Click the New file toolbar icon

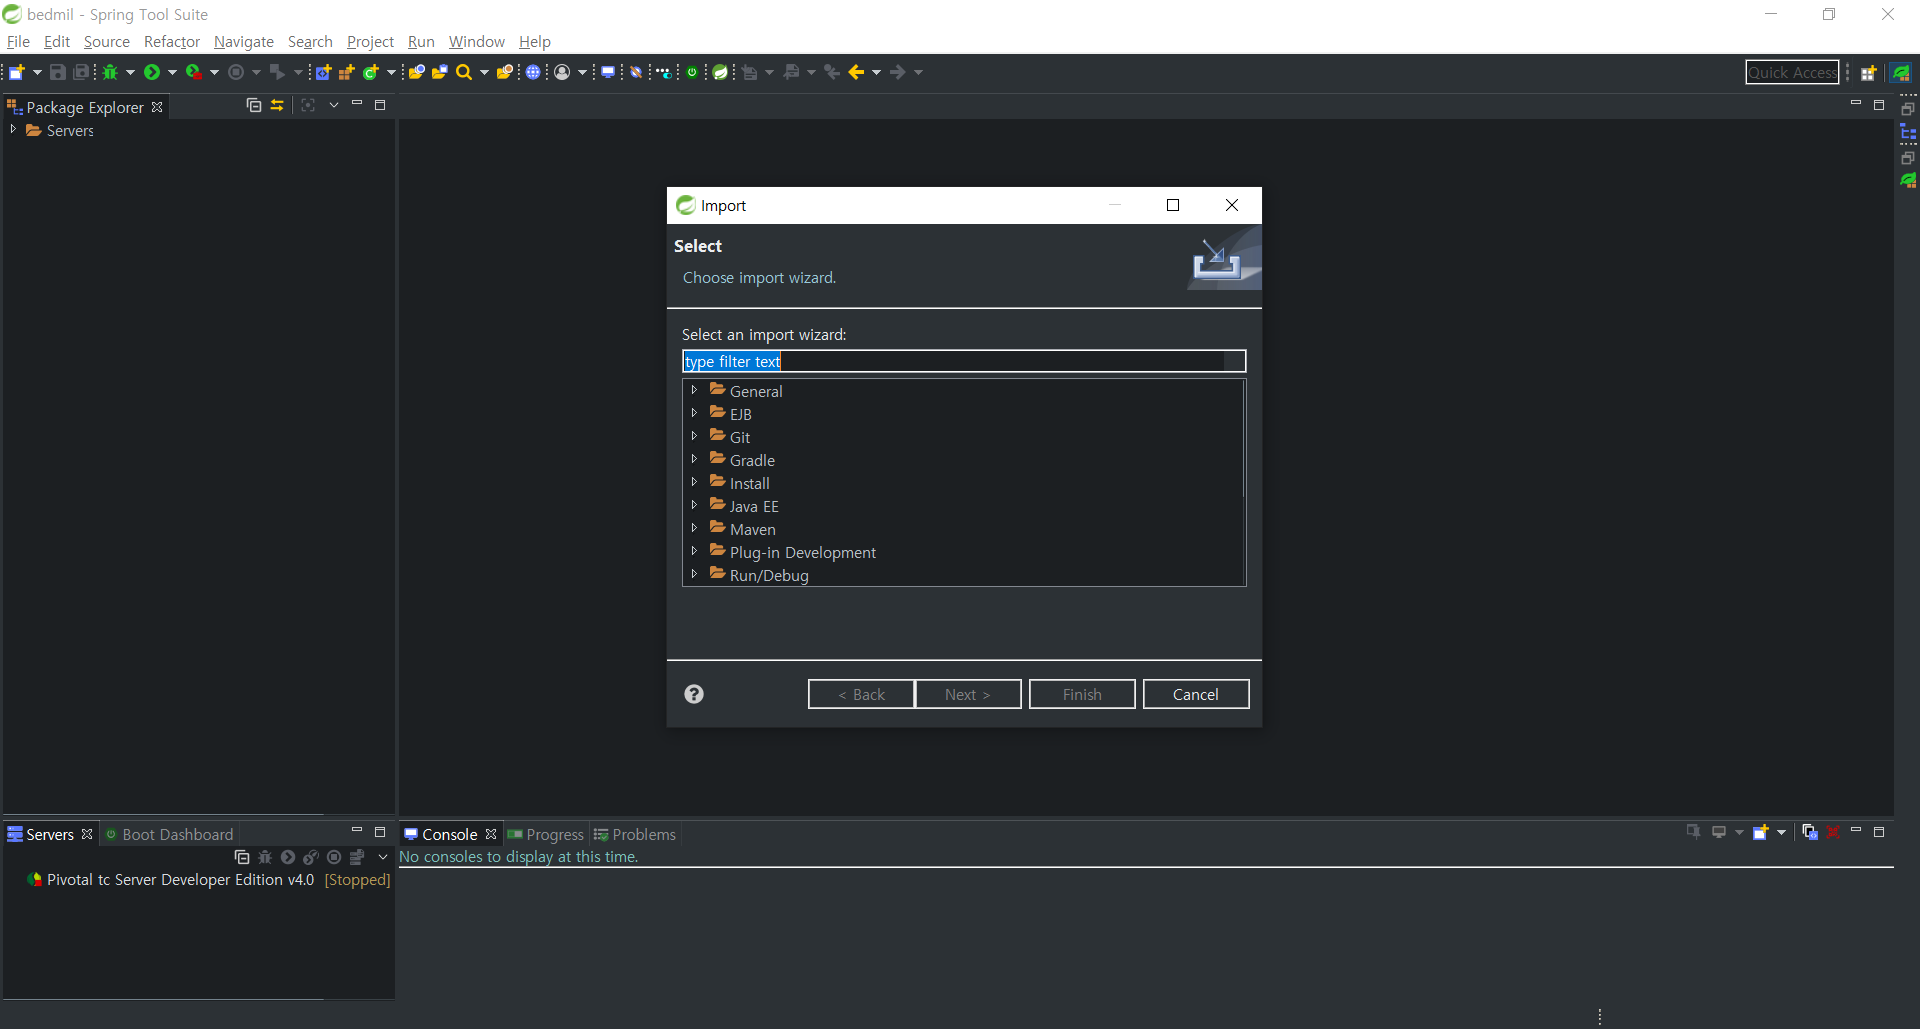[17, 72]
